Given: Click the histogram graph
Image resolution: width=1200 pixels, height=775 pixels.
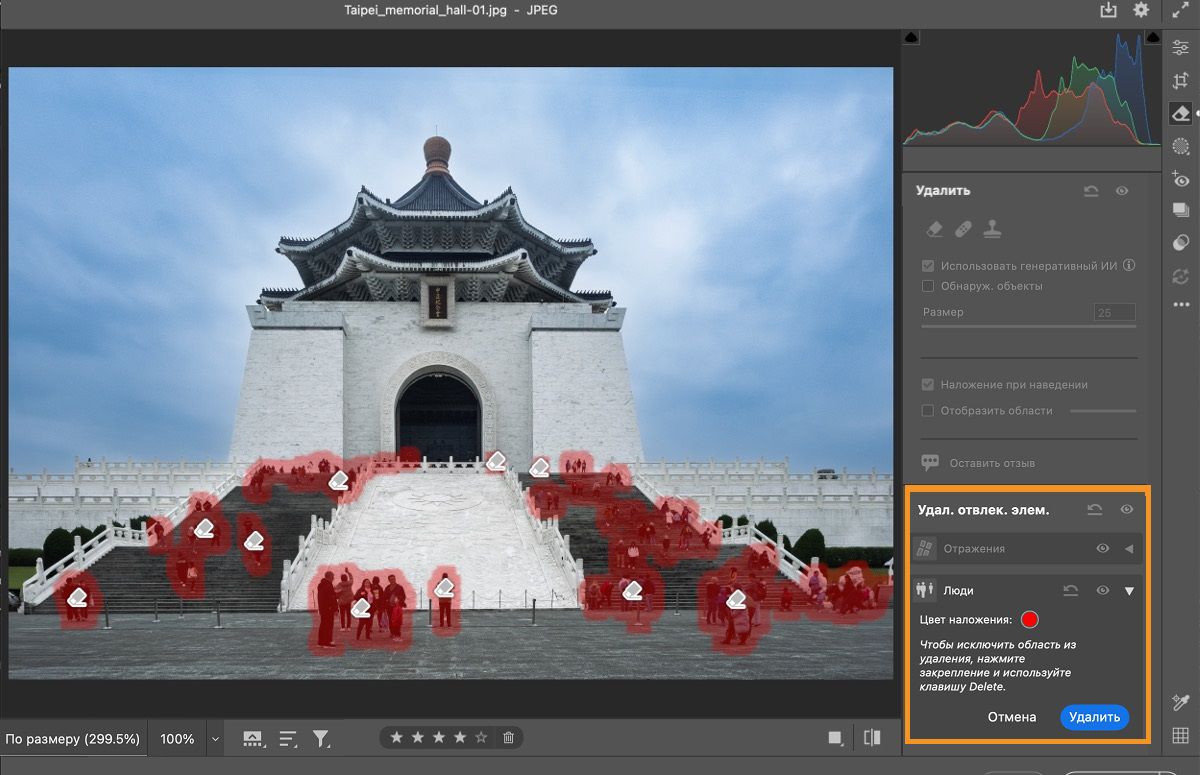Looking at the screenshot, I should [x=1032, y=90].
